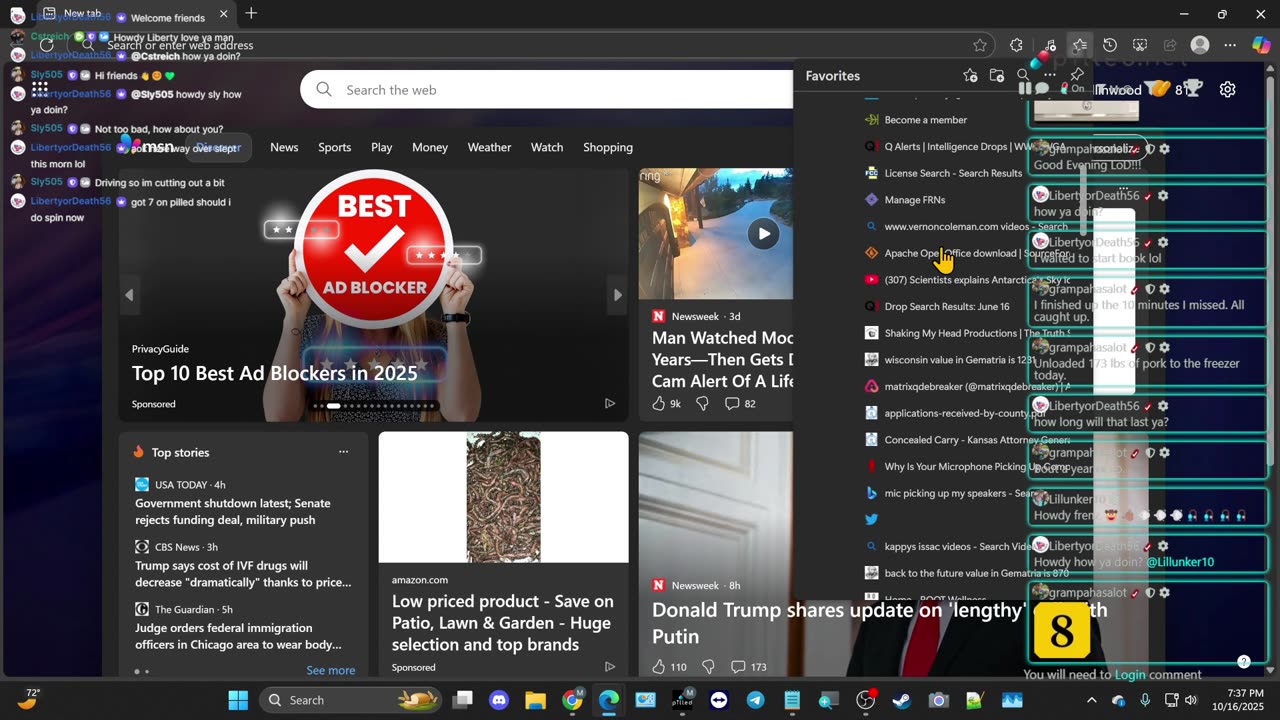The image size is (1280, 720).
Task: Open Government shutdown latest headline
Action: [x=233, y=511]
